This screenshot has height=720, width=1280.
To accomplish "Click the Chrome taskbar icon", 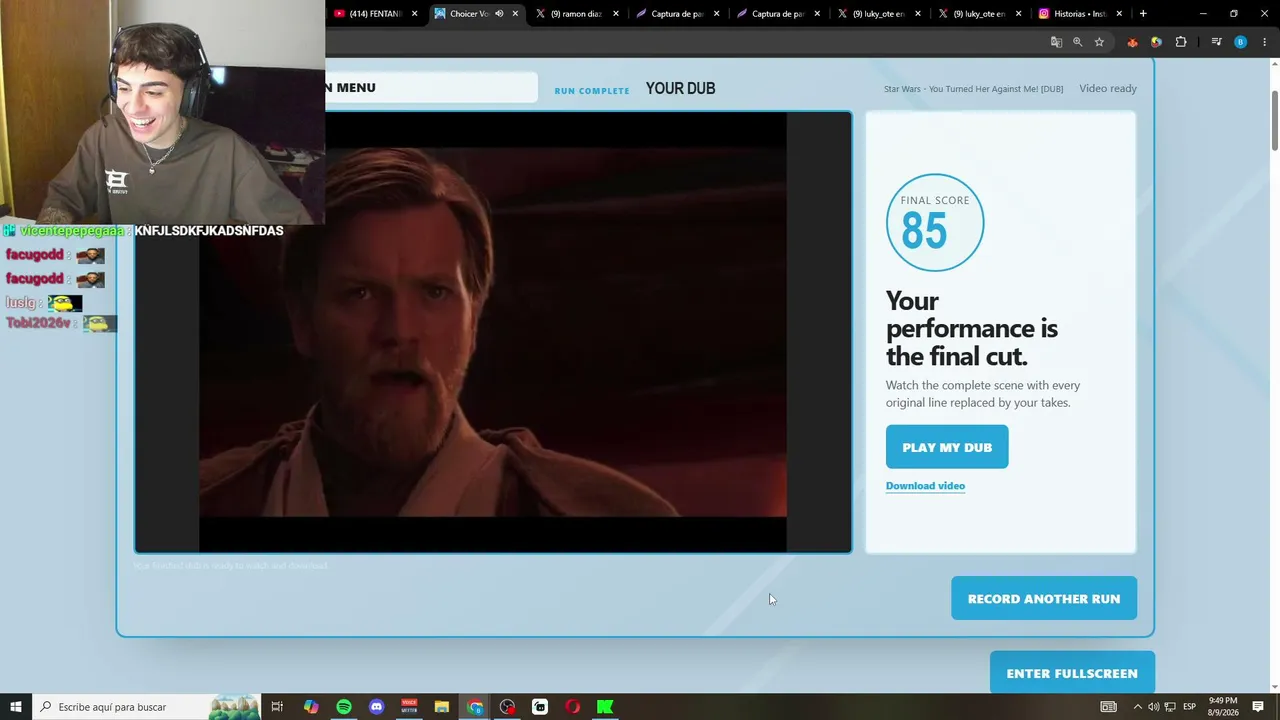I will click(475, 707).
